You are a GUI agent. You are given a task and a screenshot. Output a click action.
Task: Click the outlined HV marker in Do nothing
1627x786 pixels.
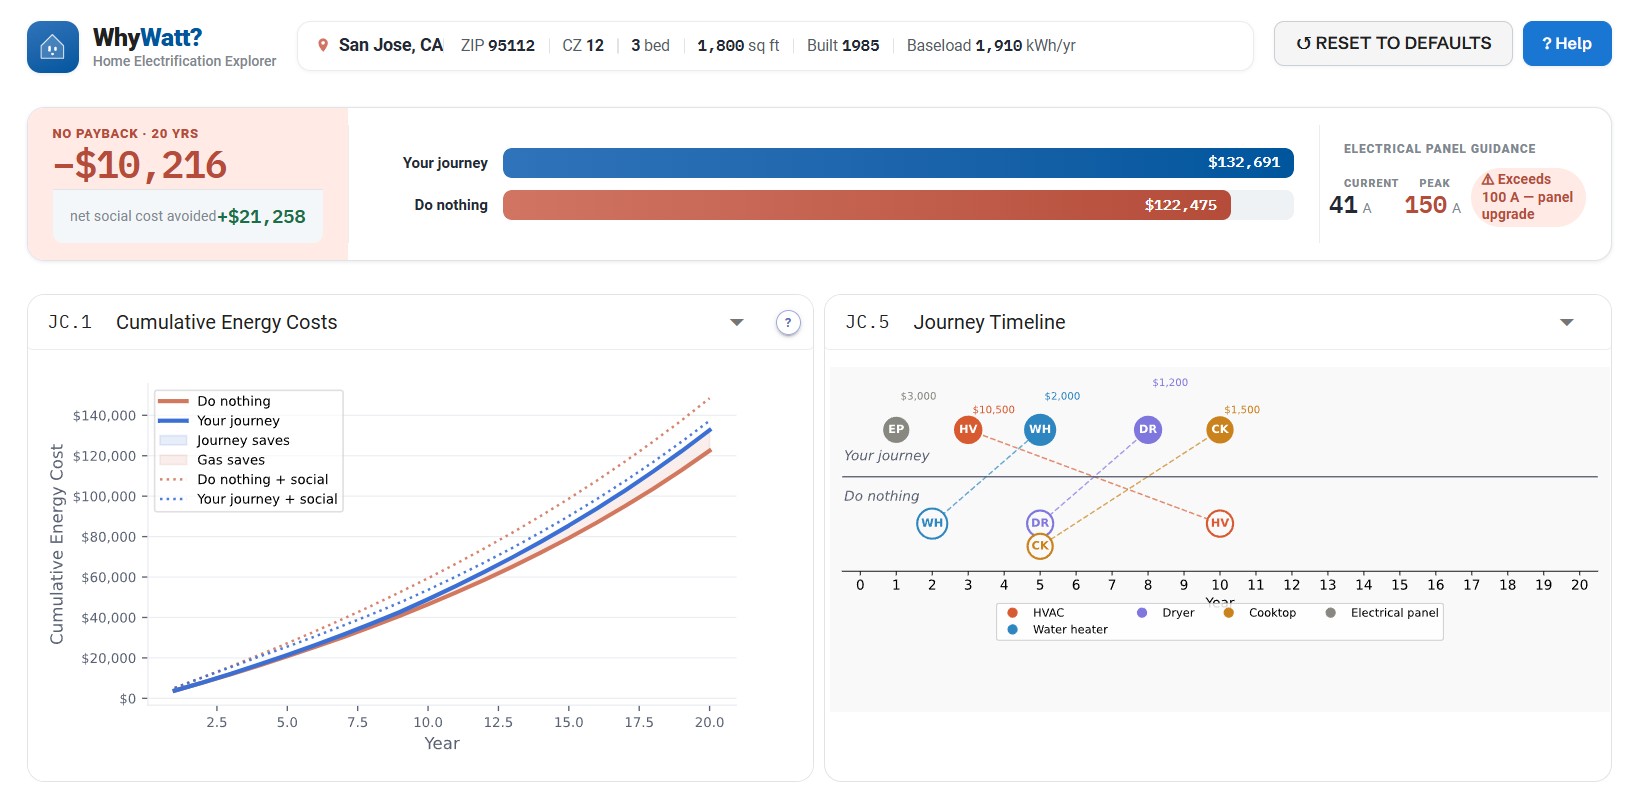point(1220,523)
